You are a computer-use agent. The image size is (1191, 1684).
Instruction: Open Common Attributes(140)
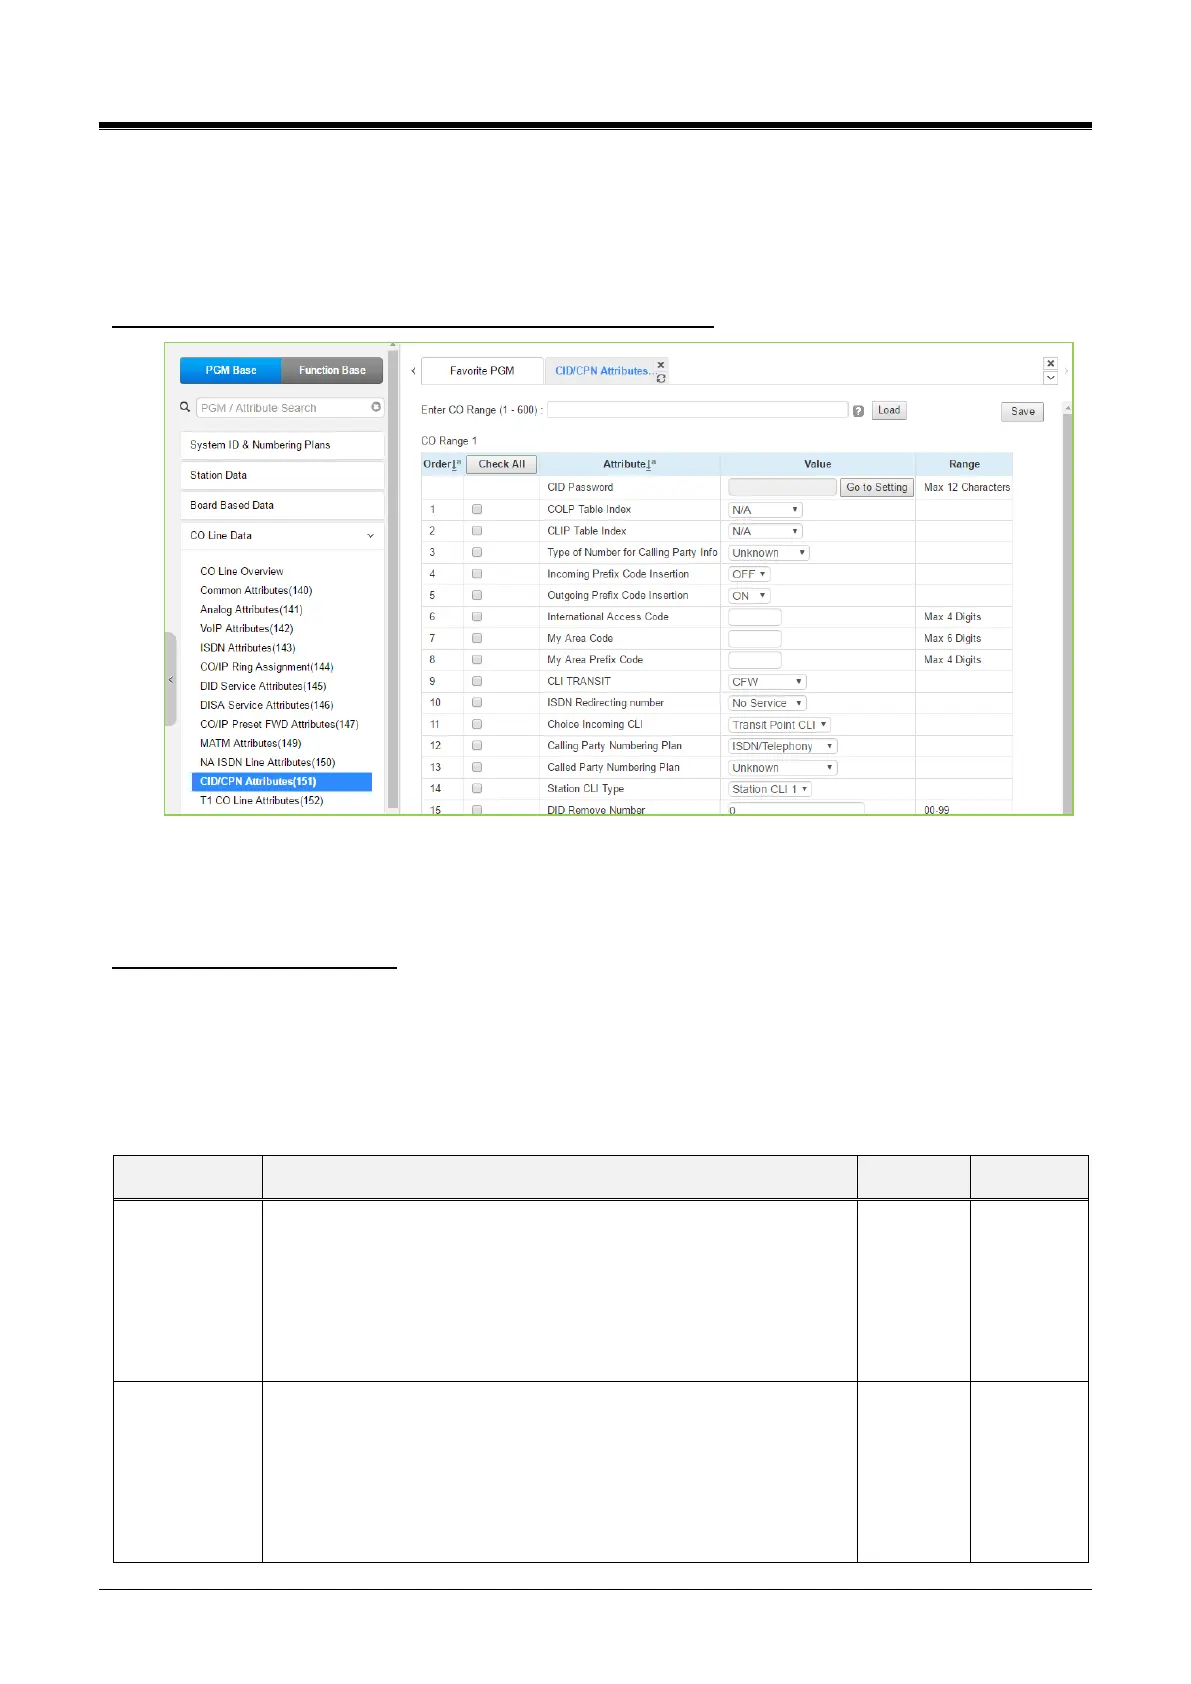(256, 591)
